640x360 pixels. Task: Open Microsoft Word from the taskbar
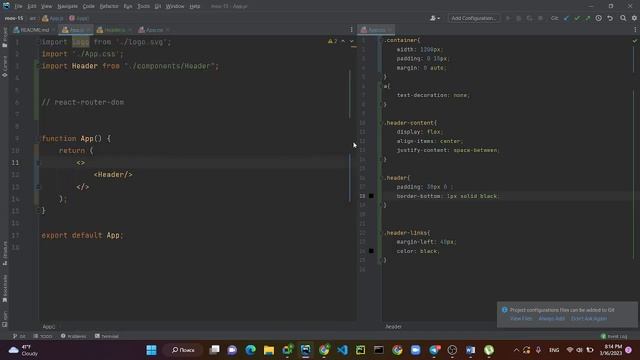click(470, 350)
